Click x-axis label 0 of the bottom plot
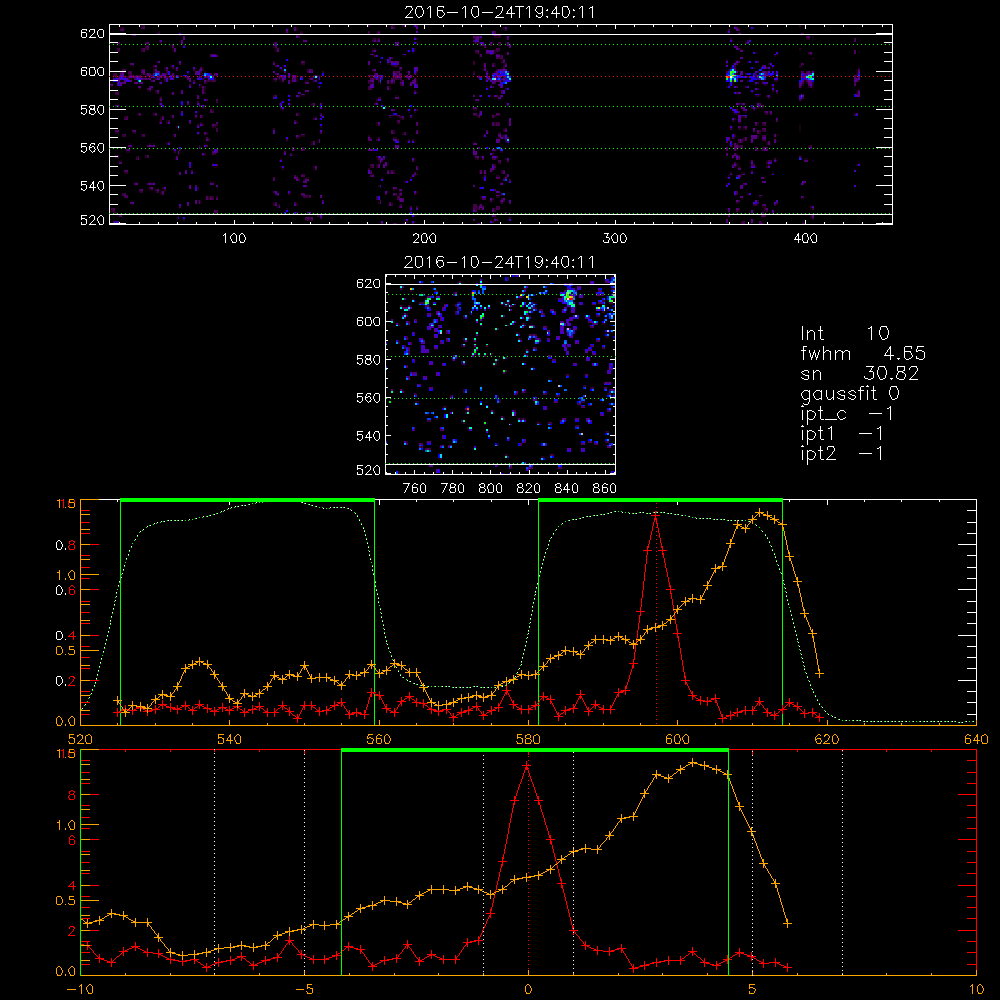 pyautogui.click(x=528, y=990)
